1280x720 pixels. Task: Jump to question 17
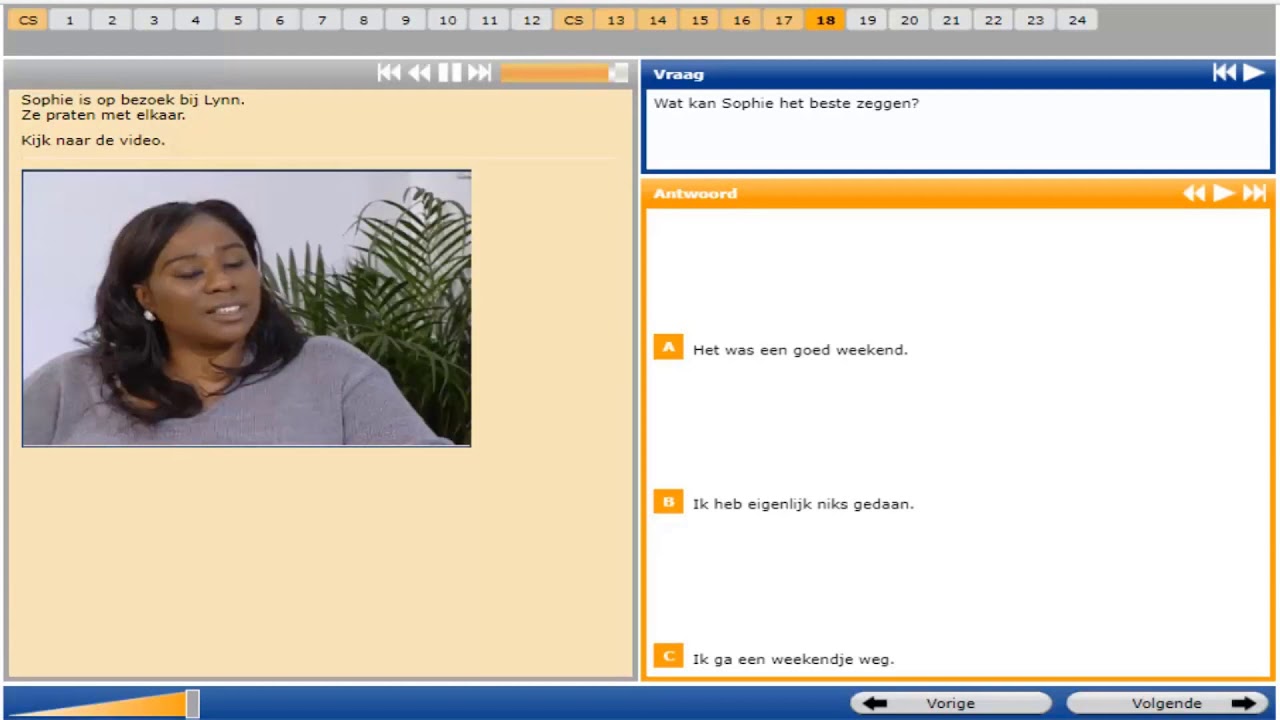[783, 20]
